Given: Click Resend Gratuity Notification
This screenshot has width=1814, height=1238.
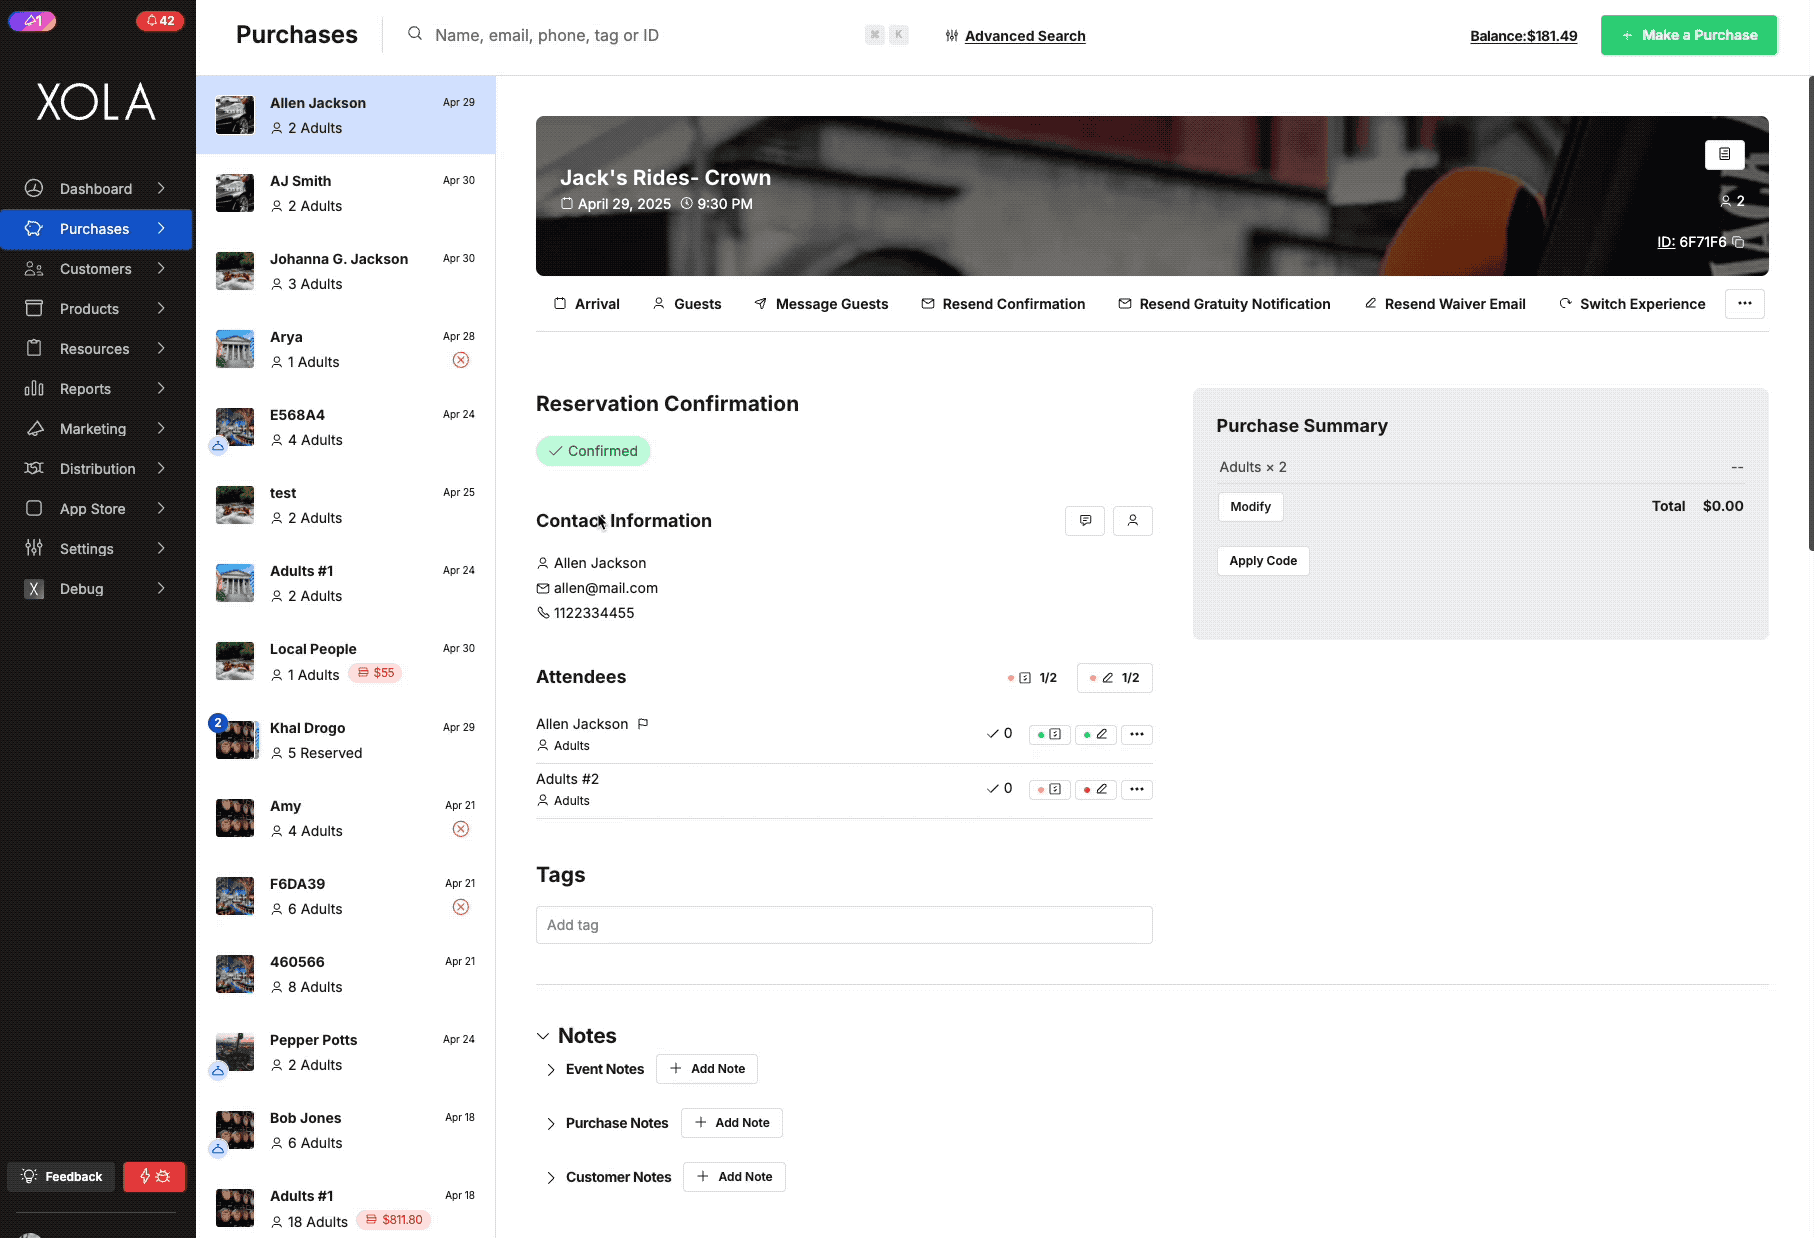Looking at the screenshot, I should 1224,304.
